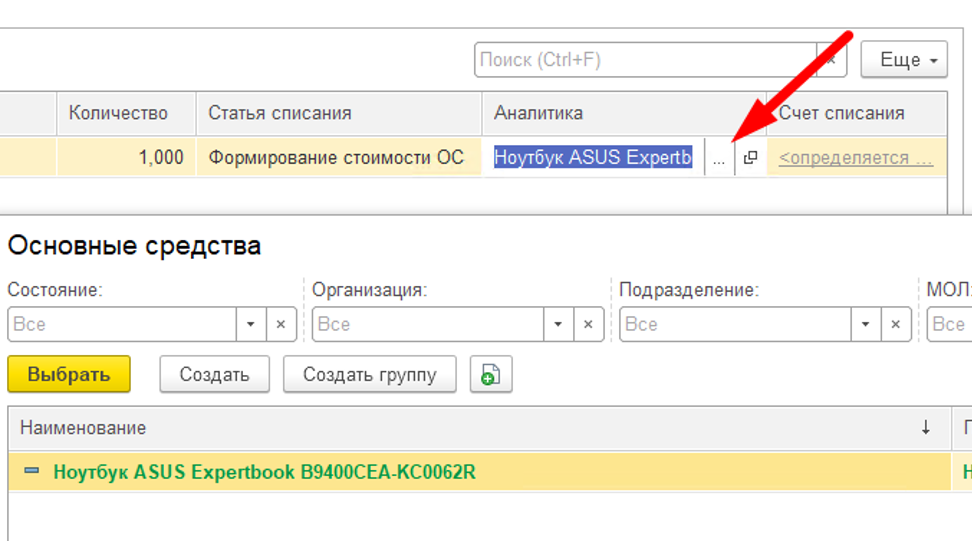The image size is (972, 541).
Task: Click the Счет списания column header
Action: coord(857,113)
